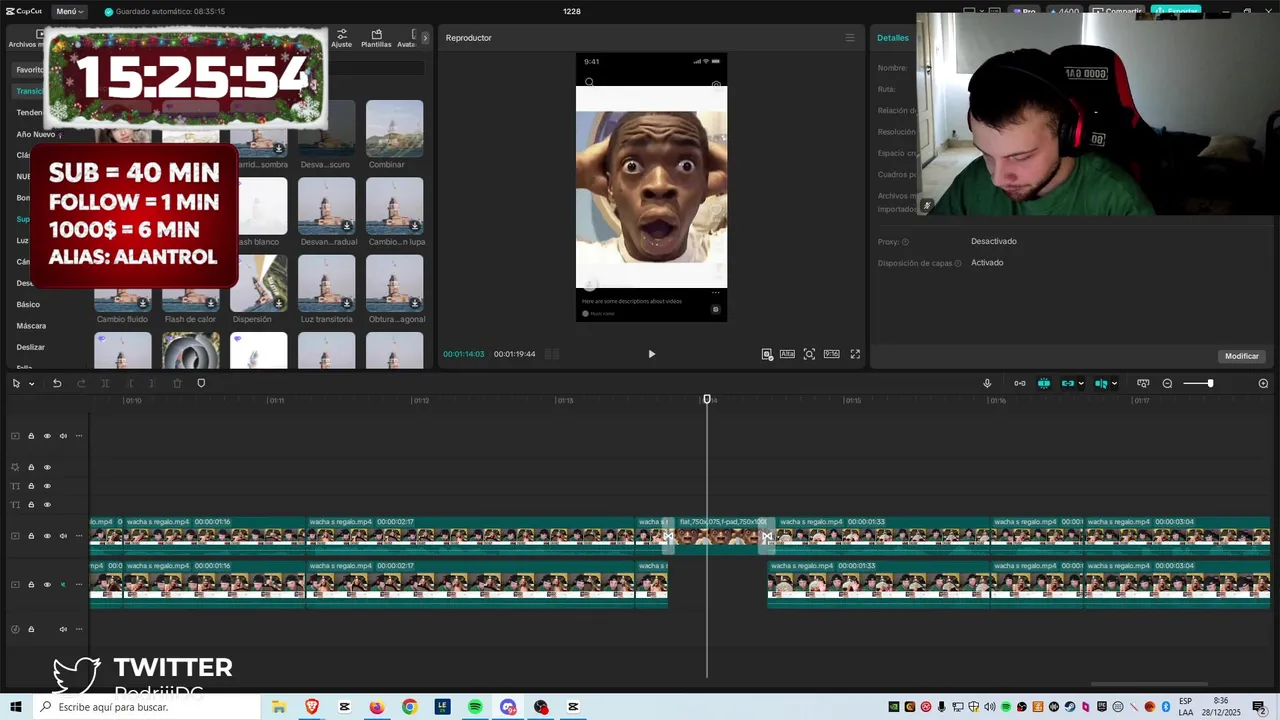The height and width of the screenshot is (720, 1280).
Task: Download the Cambio...n lupa transition
Action: tap(415, 226)
